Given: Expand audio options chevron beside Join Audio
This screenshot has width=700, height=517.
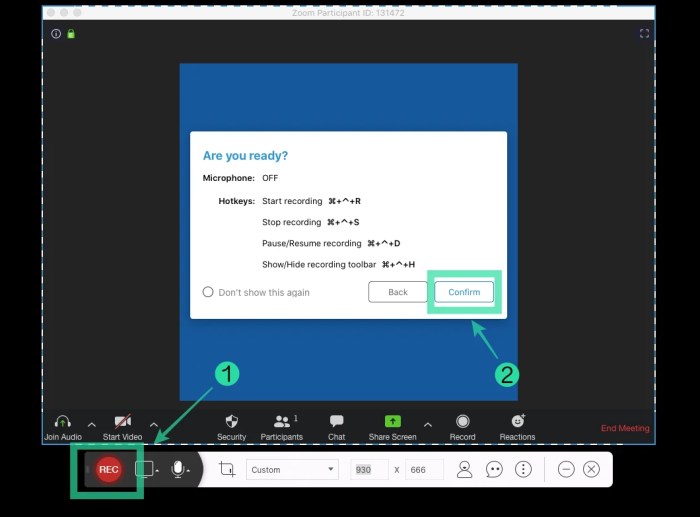Looking at the screenshot, I should click(92, 425).
